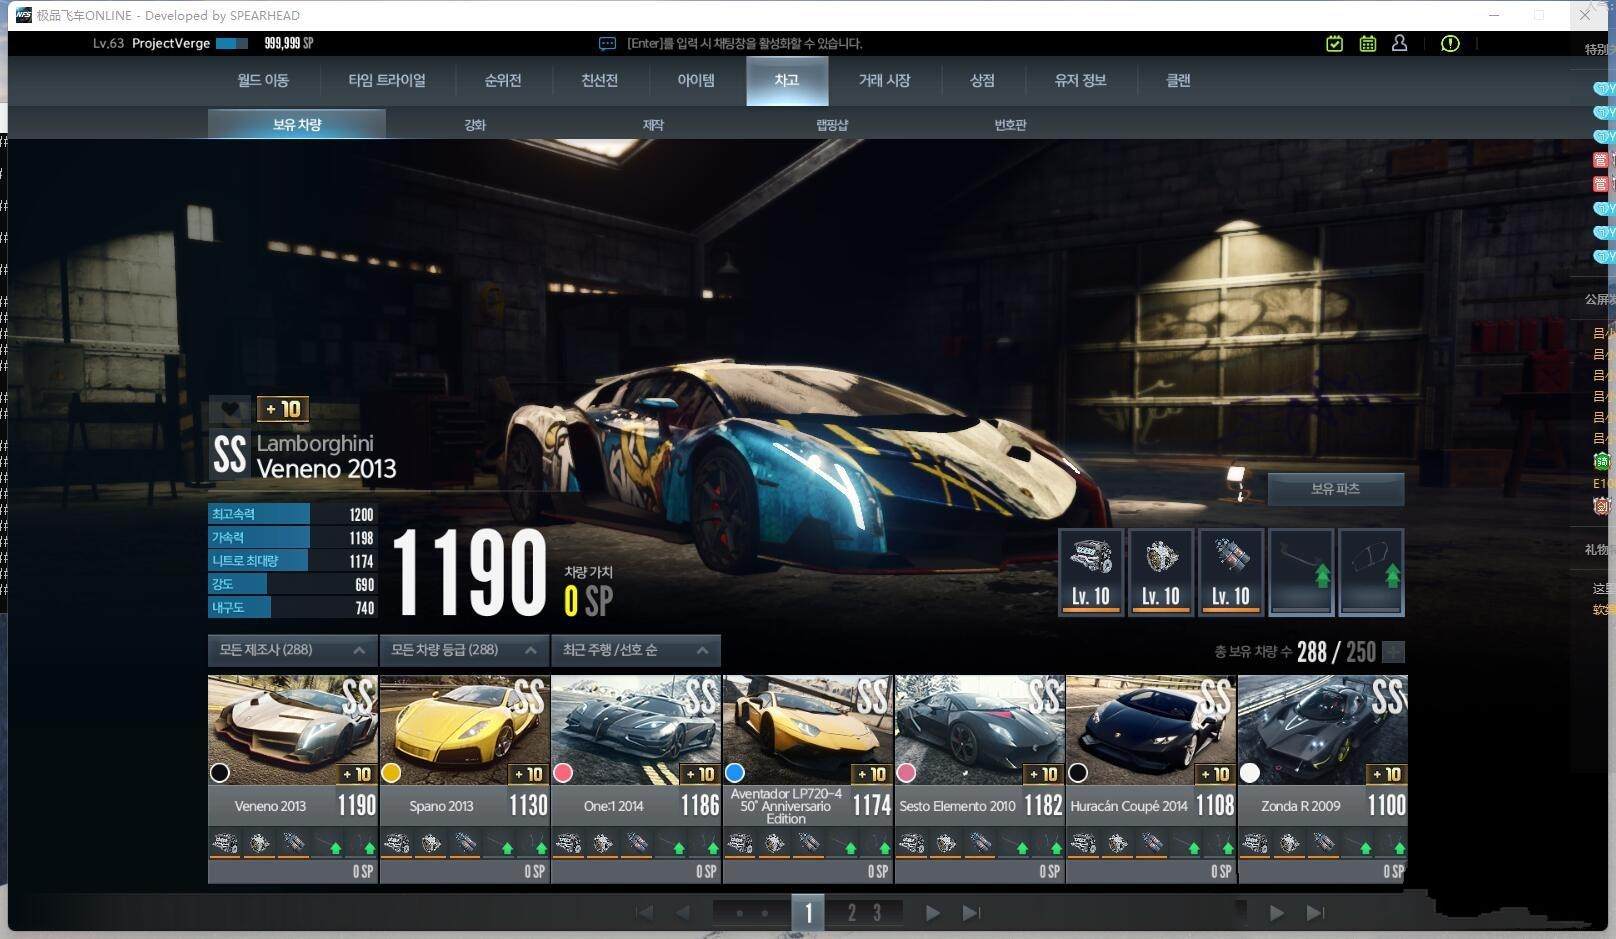Select the fifth empty part slot with upgrade arrow
The width and height of the screenshot is (1616, 939).
coord(1371,572)
